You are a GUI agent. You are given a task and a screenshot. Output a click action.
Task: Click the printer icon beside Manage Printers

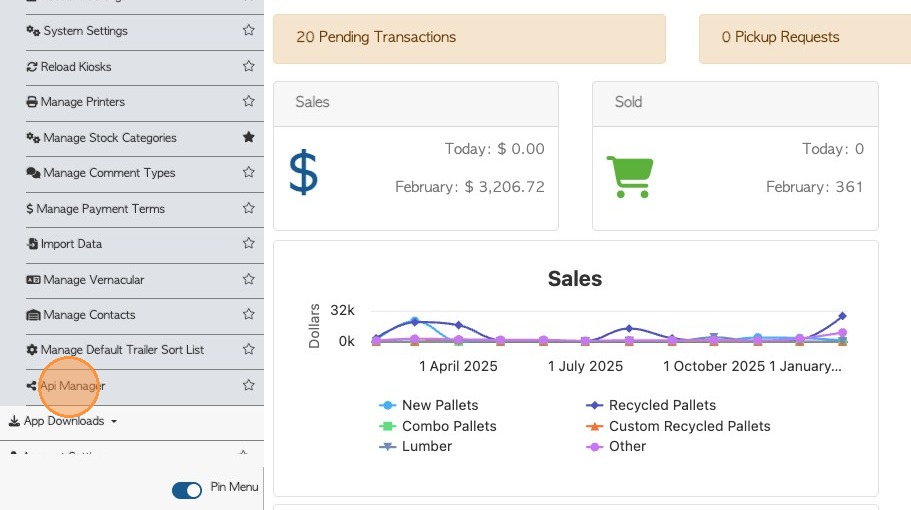pyautogui.click(x=33, y=102)
